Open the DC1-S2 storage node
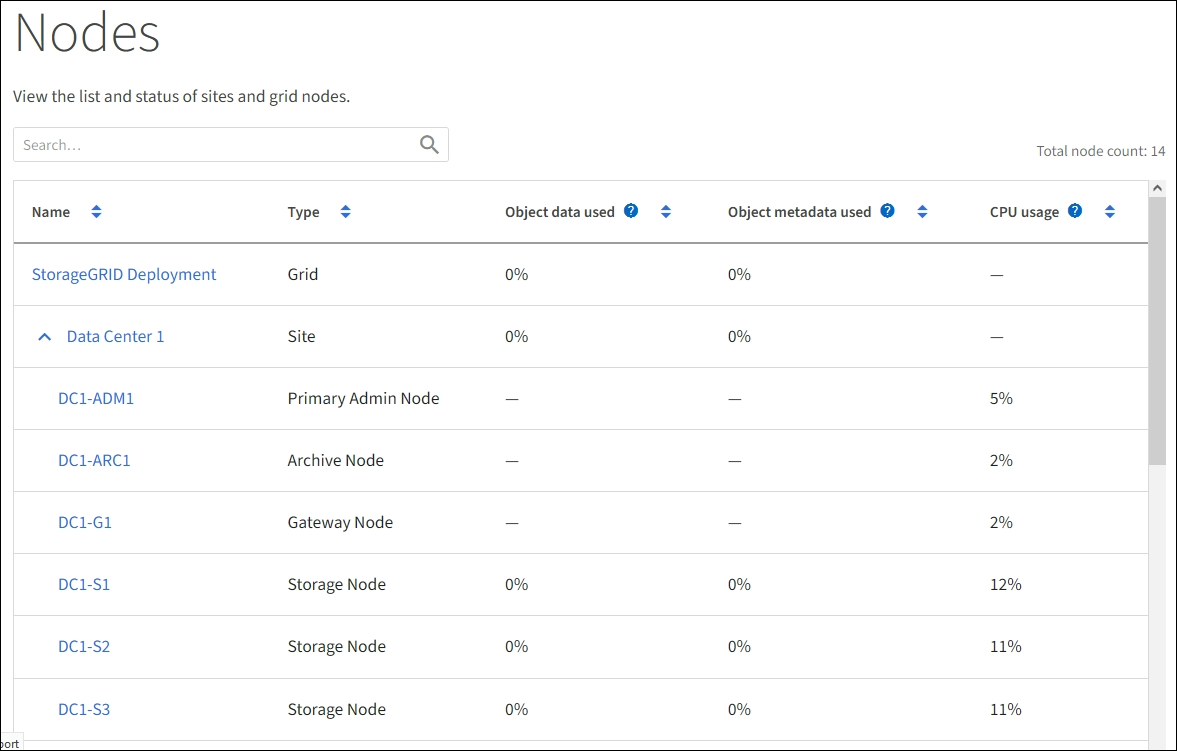Viewport: 1177px width, 751px height. coord(84,646)
